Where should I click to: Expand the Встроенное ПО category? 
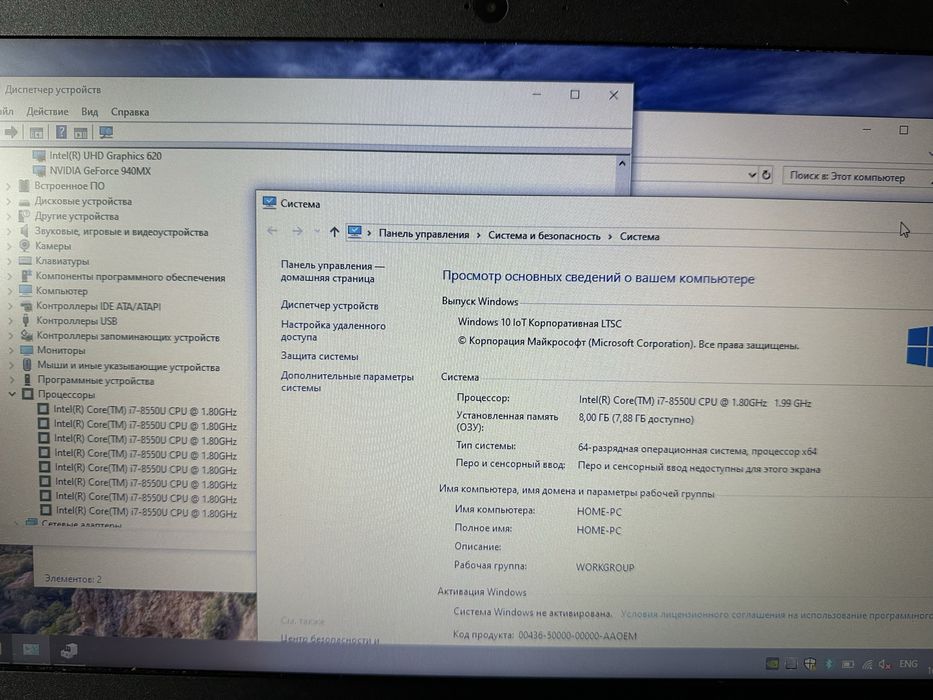[8, 186]
